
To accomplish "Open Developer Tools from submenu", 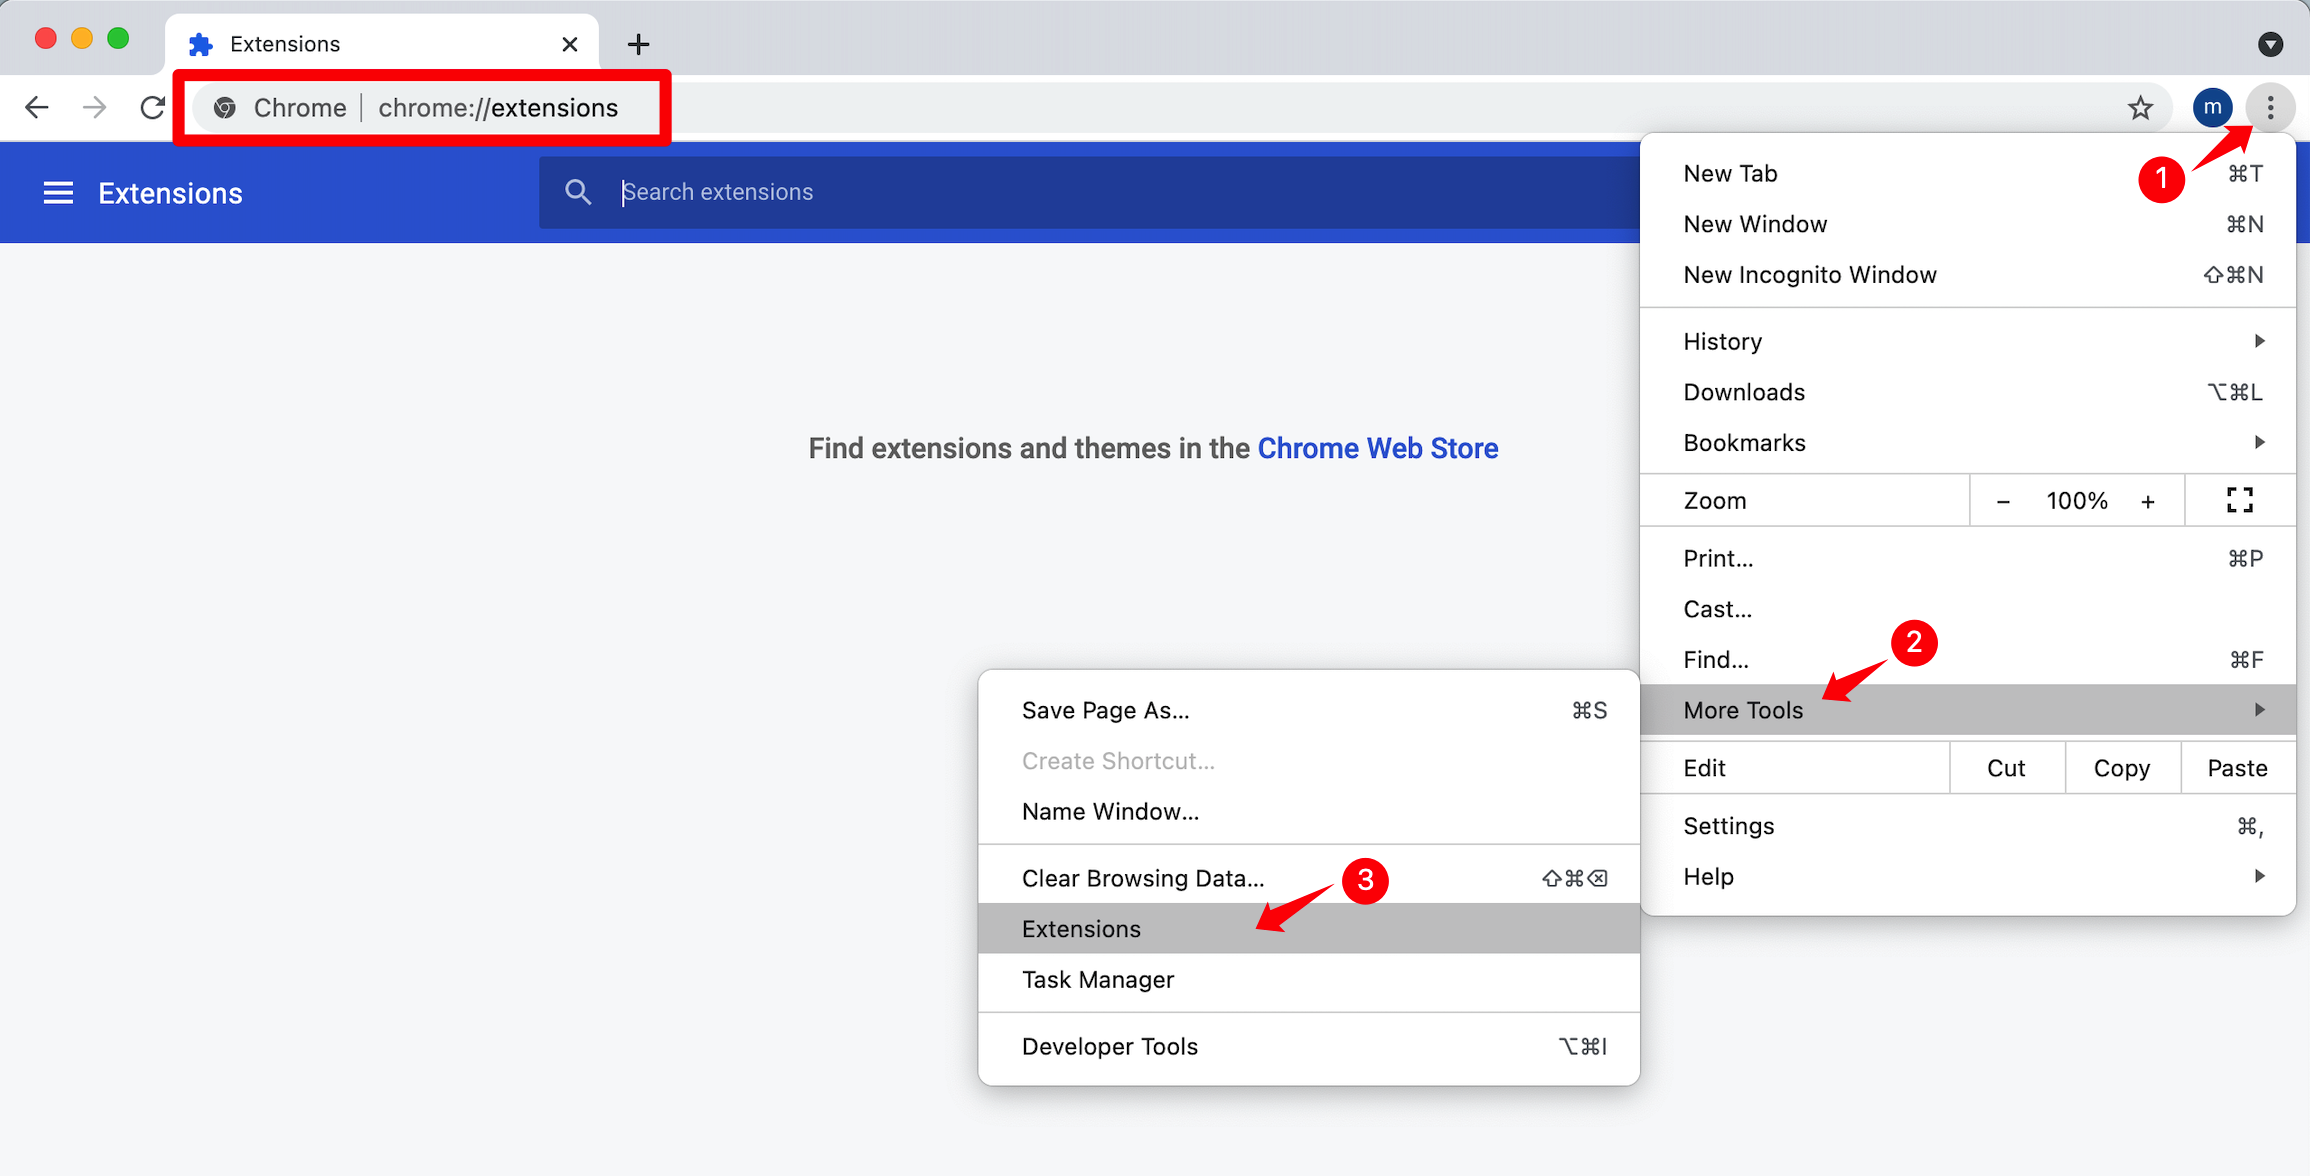I will coord(1309,1047).
